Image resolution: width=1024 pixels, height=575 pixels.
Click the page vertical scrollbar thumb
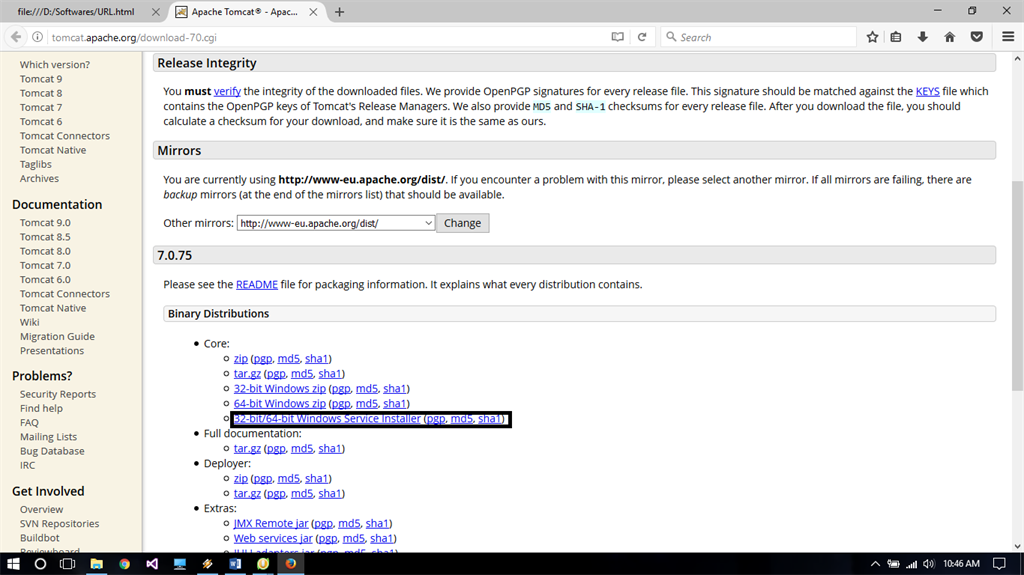pyautogui.click(x=1017, y=285)
